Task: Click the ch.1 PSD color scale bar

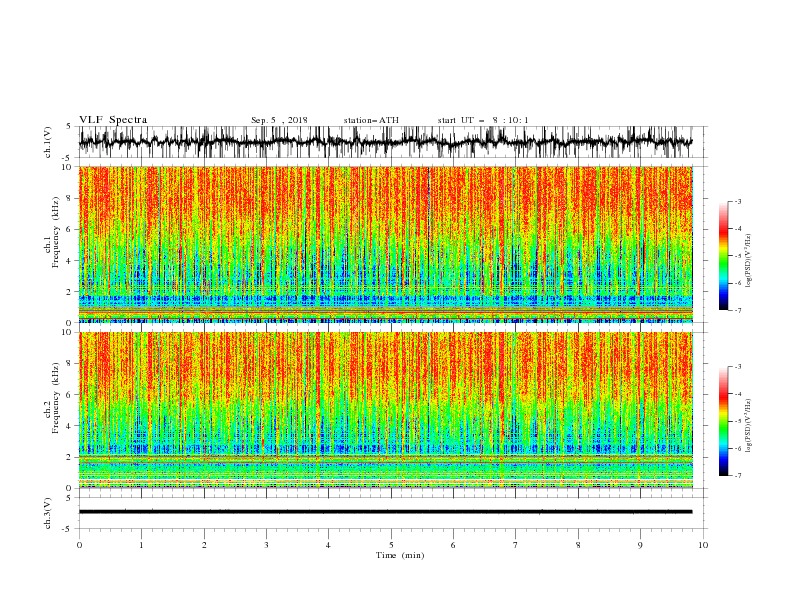Action: 723,256
